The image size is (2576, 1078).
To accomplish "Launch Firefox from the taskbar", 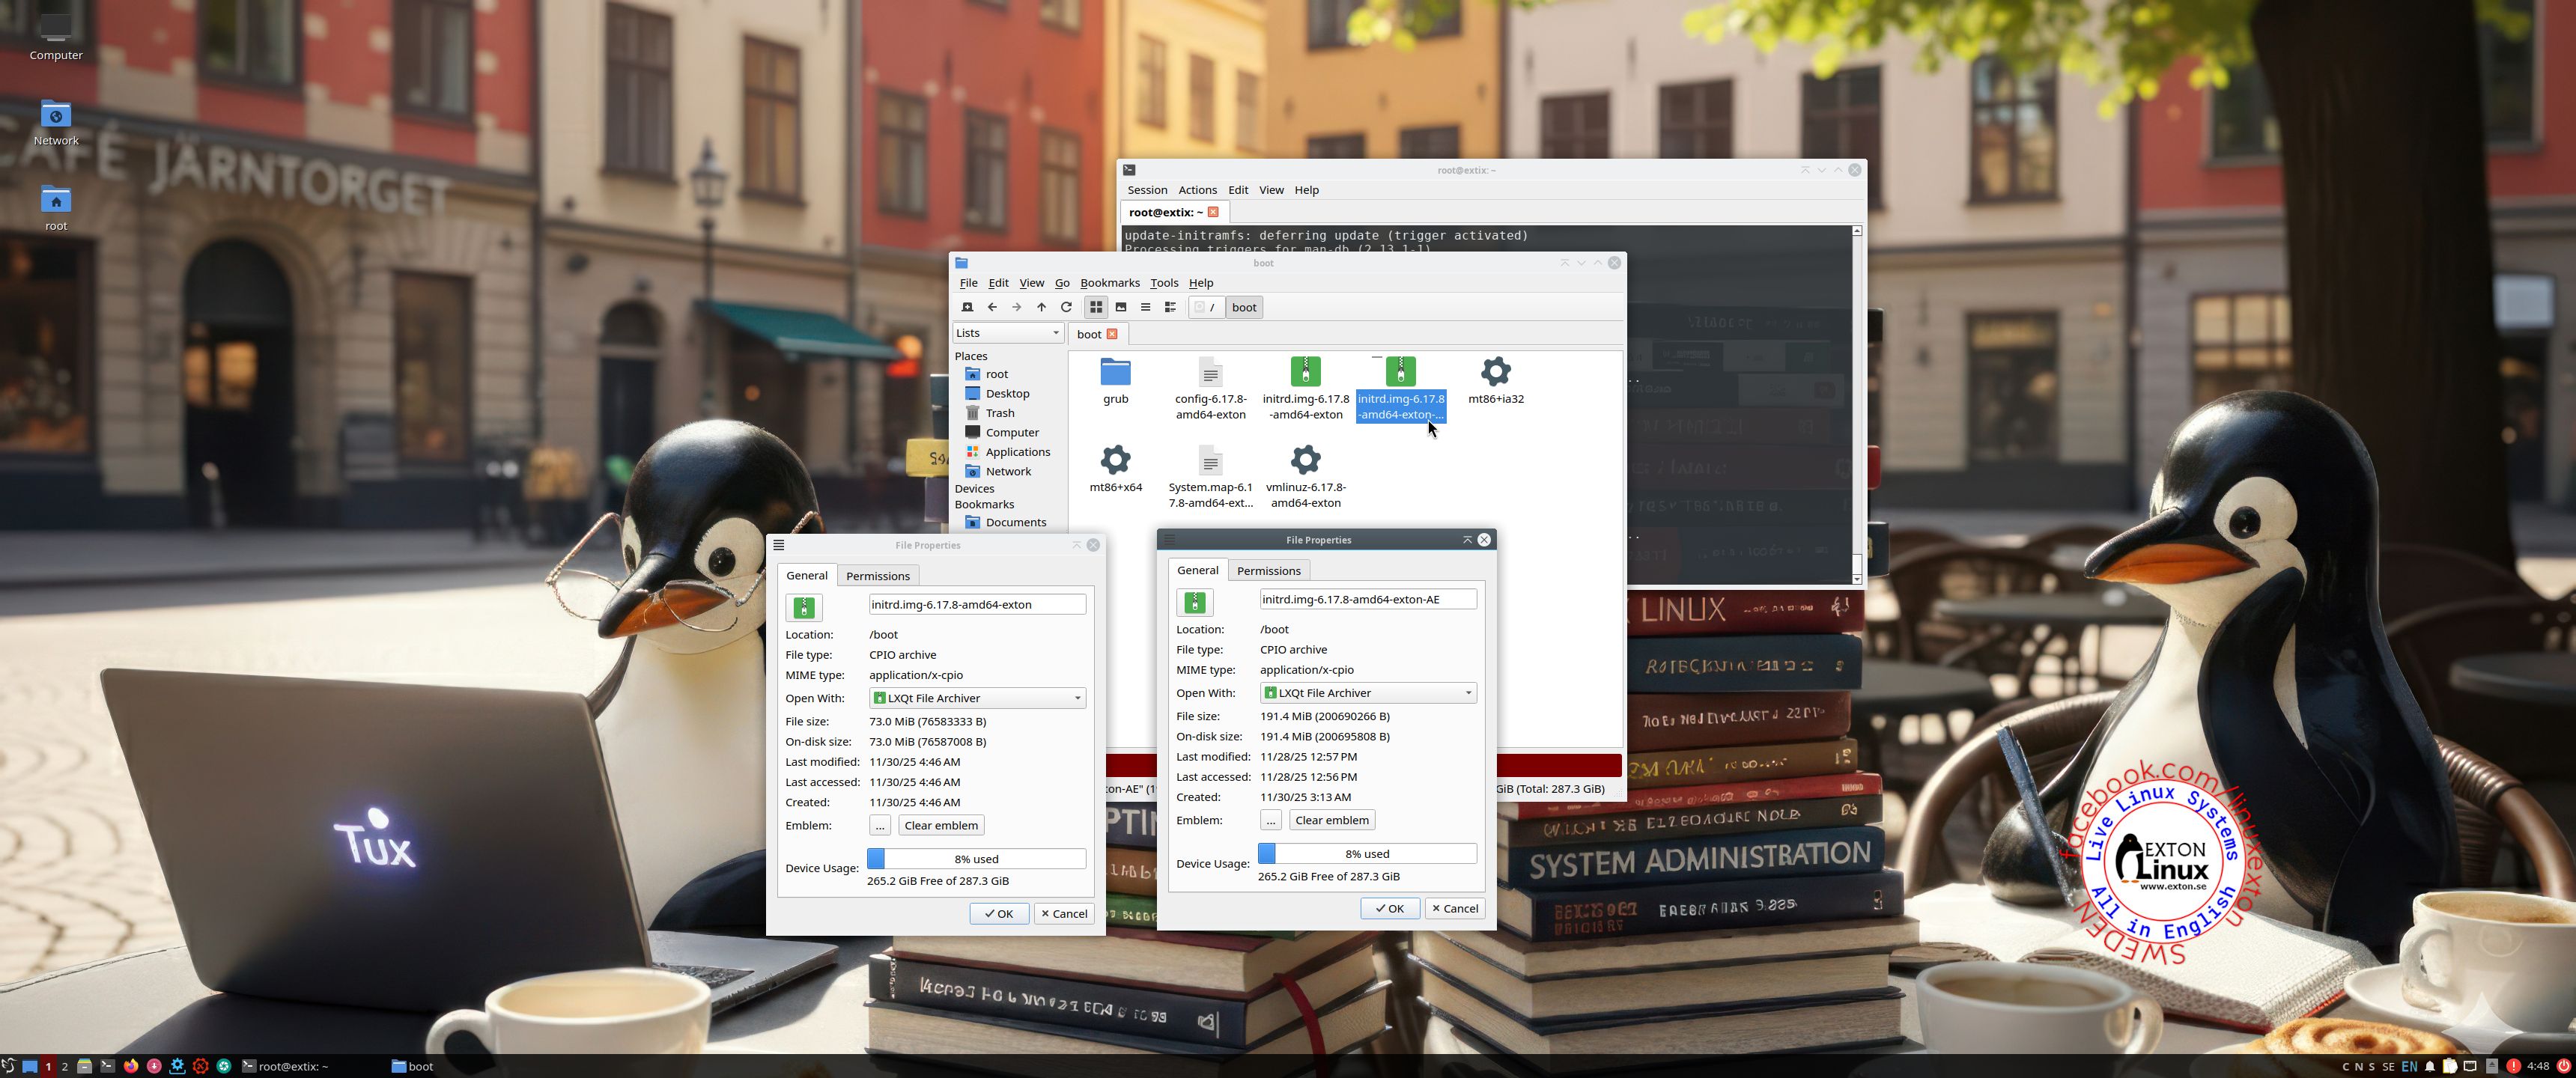I will 131,1066.
